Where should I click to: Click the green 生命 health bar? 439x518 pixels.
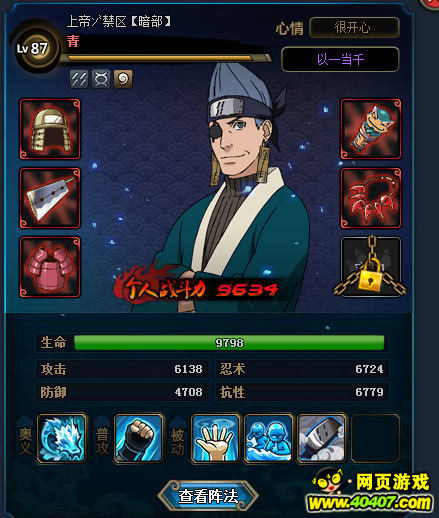[229, 343]
